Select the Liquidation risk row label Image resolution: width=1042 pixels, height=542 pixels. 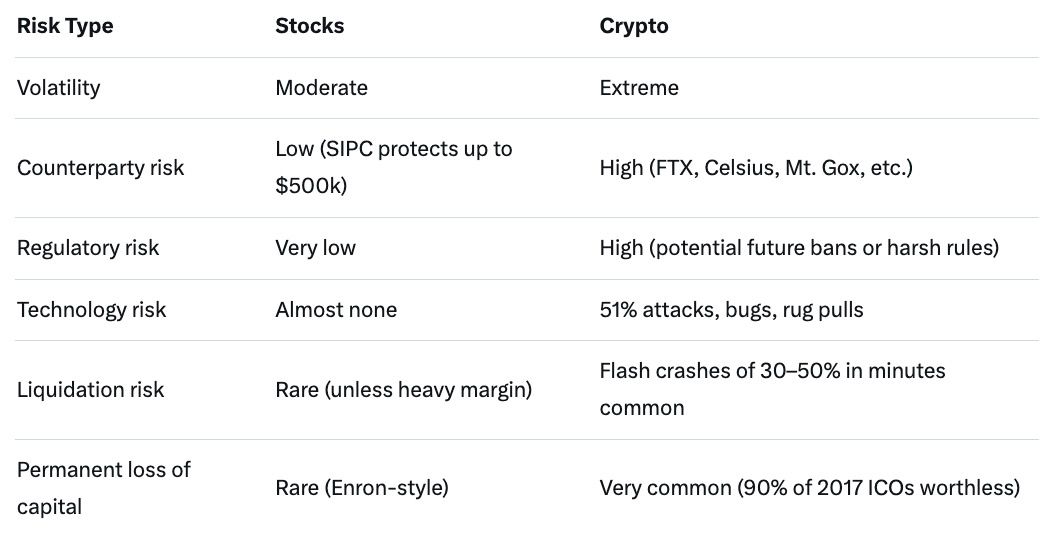90,390
